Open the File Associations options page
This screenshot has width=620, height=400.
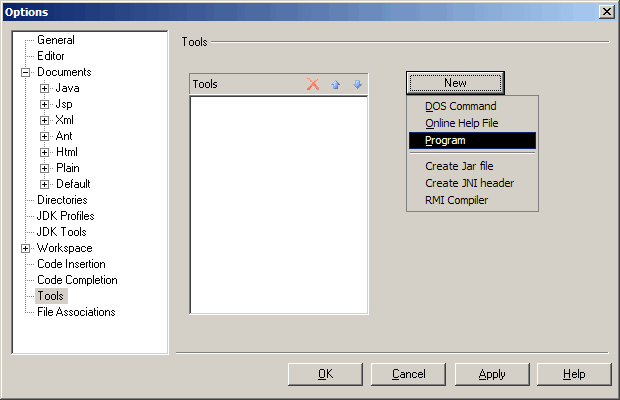click(x=76, y=312)
